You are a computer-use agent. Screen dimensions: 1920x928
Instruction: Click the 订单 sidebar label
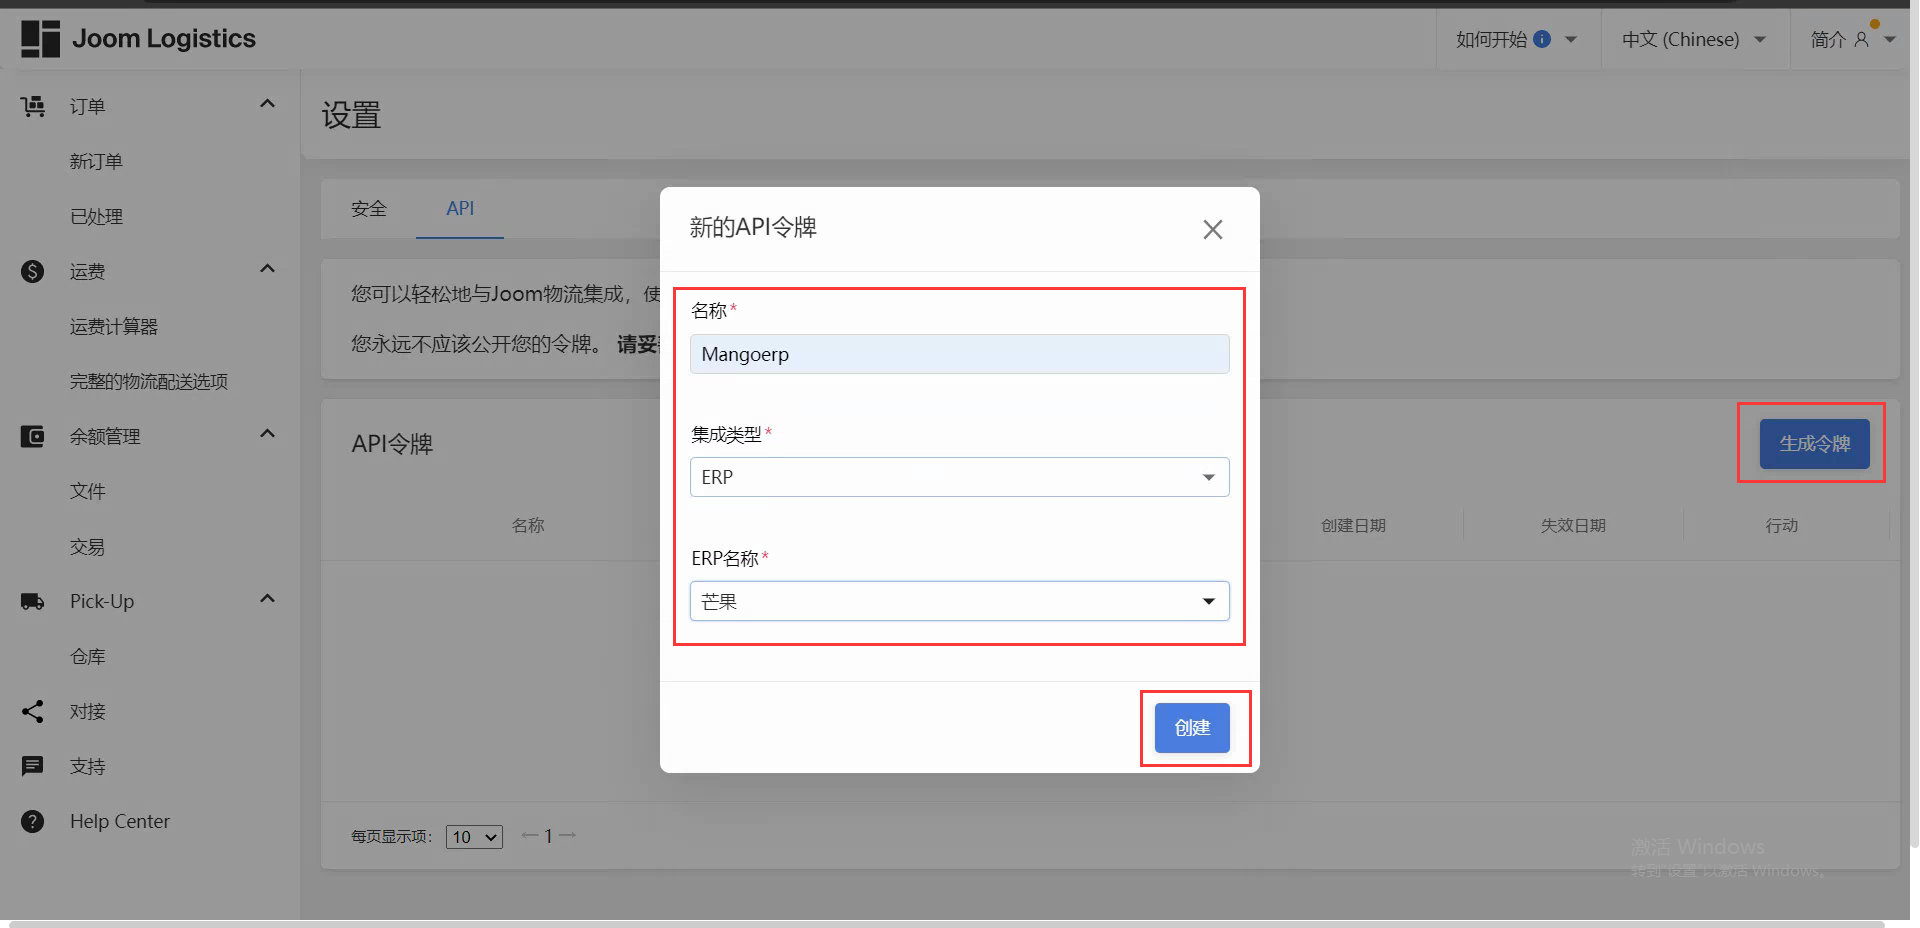[87, 106]
